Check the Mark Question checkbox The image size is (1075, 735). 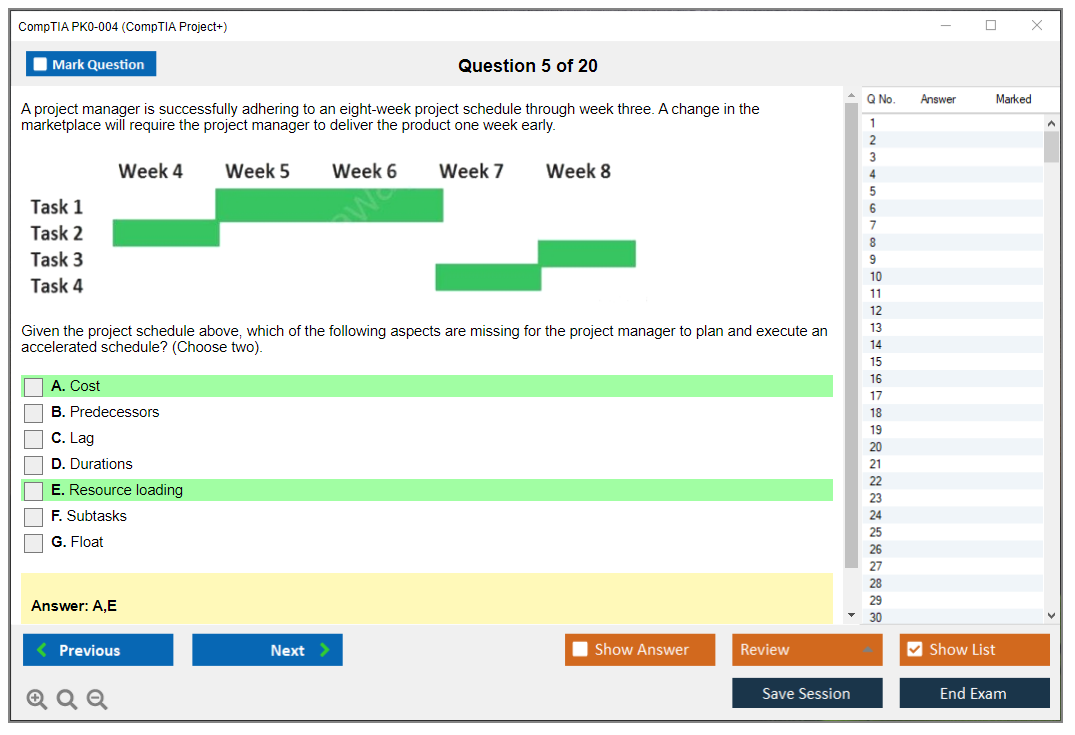click(x=41, y=64)
